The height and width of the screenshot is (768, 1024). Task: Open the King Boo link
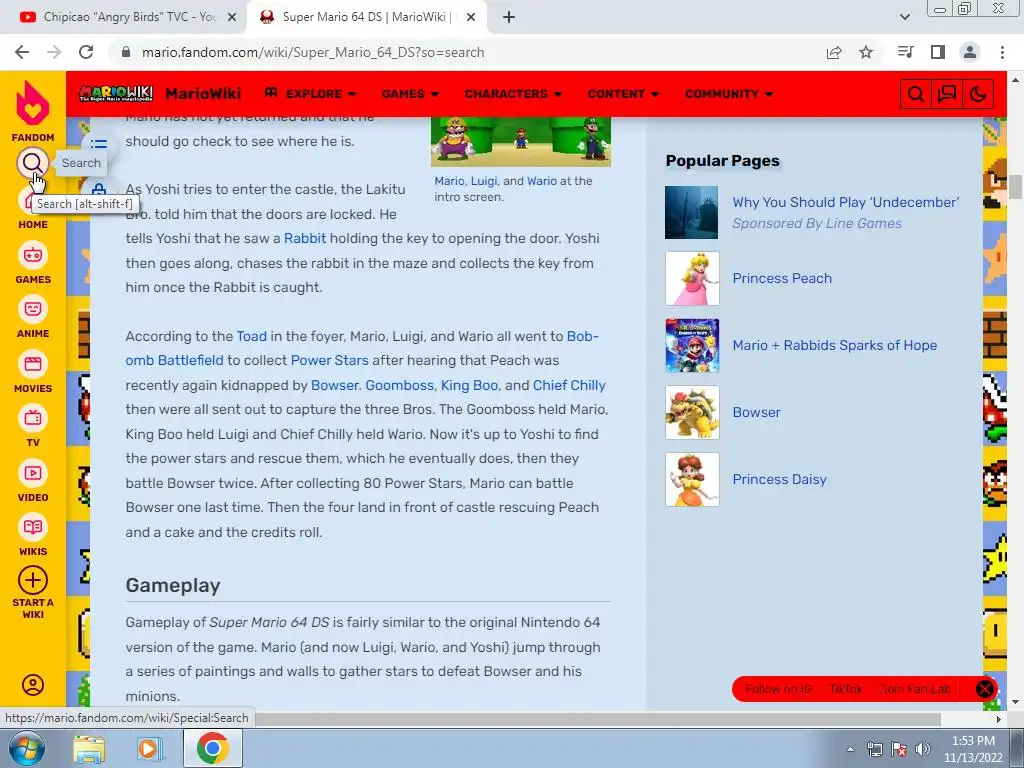470,385
